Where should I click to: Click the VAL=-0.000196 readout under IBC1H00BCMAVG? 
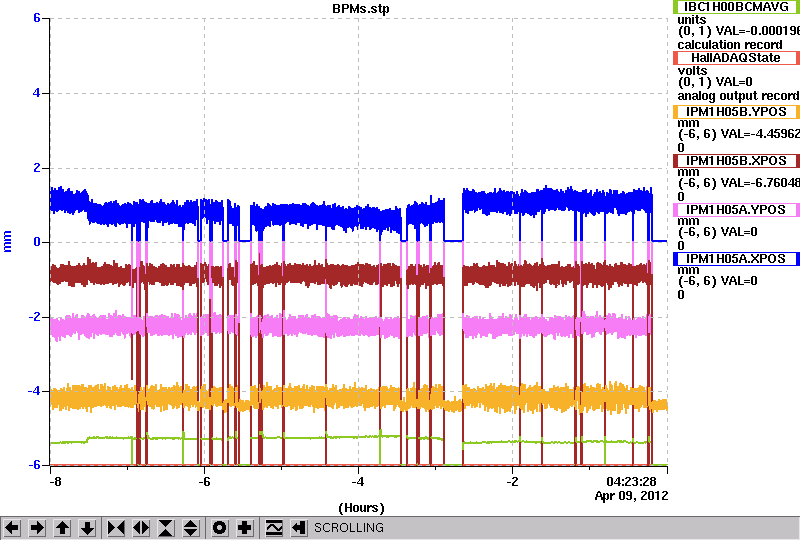click(758, 31)
